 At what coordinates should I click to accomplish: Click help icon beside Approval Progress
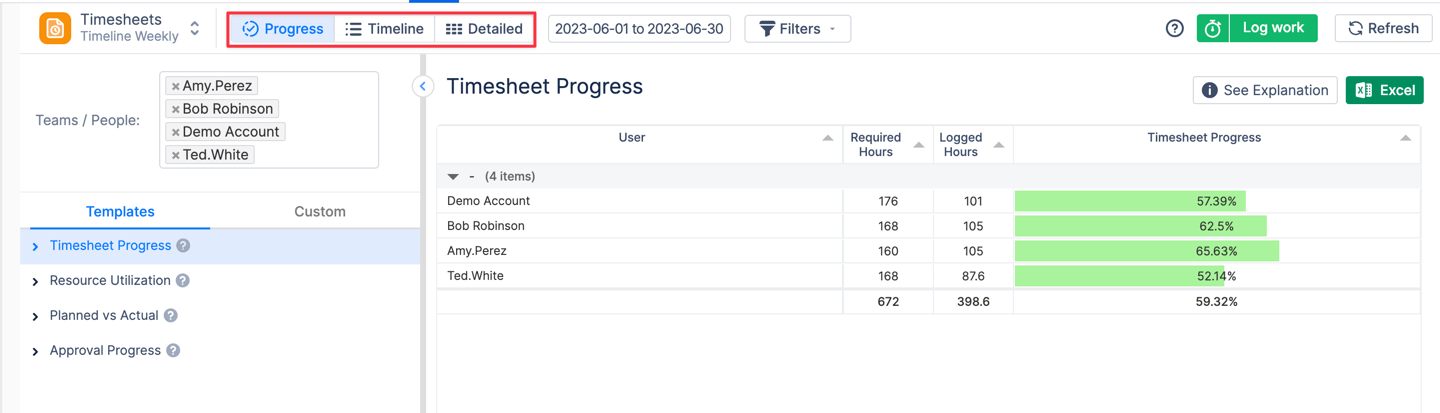(174, 351)
